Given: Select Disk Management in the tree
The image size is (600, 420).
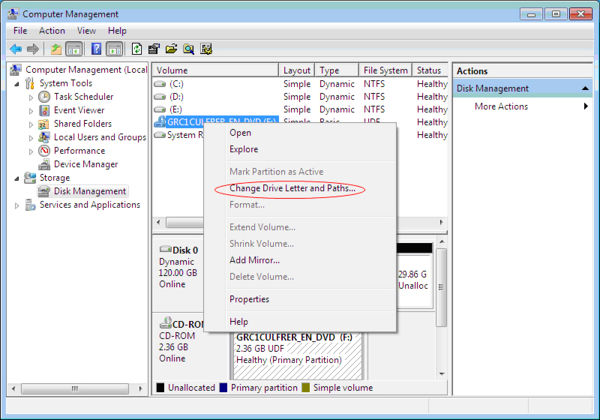Looking at the screenshot, I should (x=90, y=191).
